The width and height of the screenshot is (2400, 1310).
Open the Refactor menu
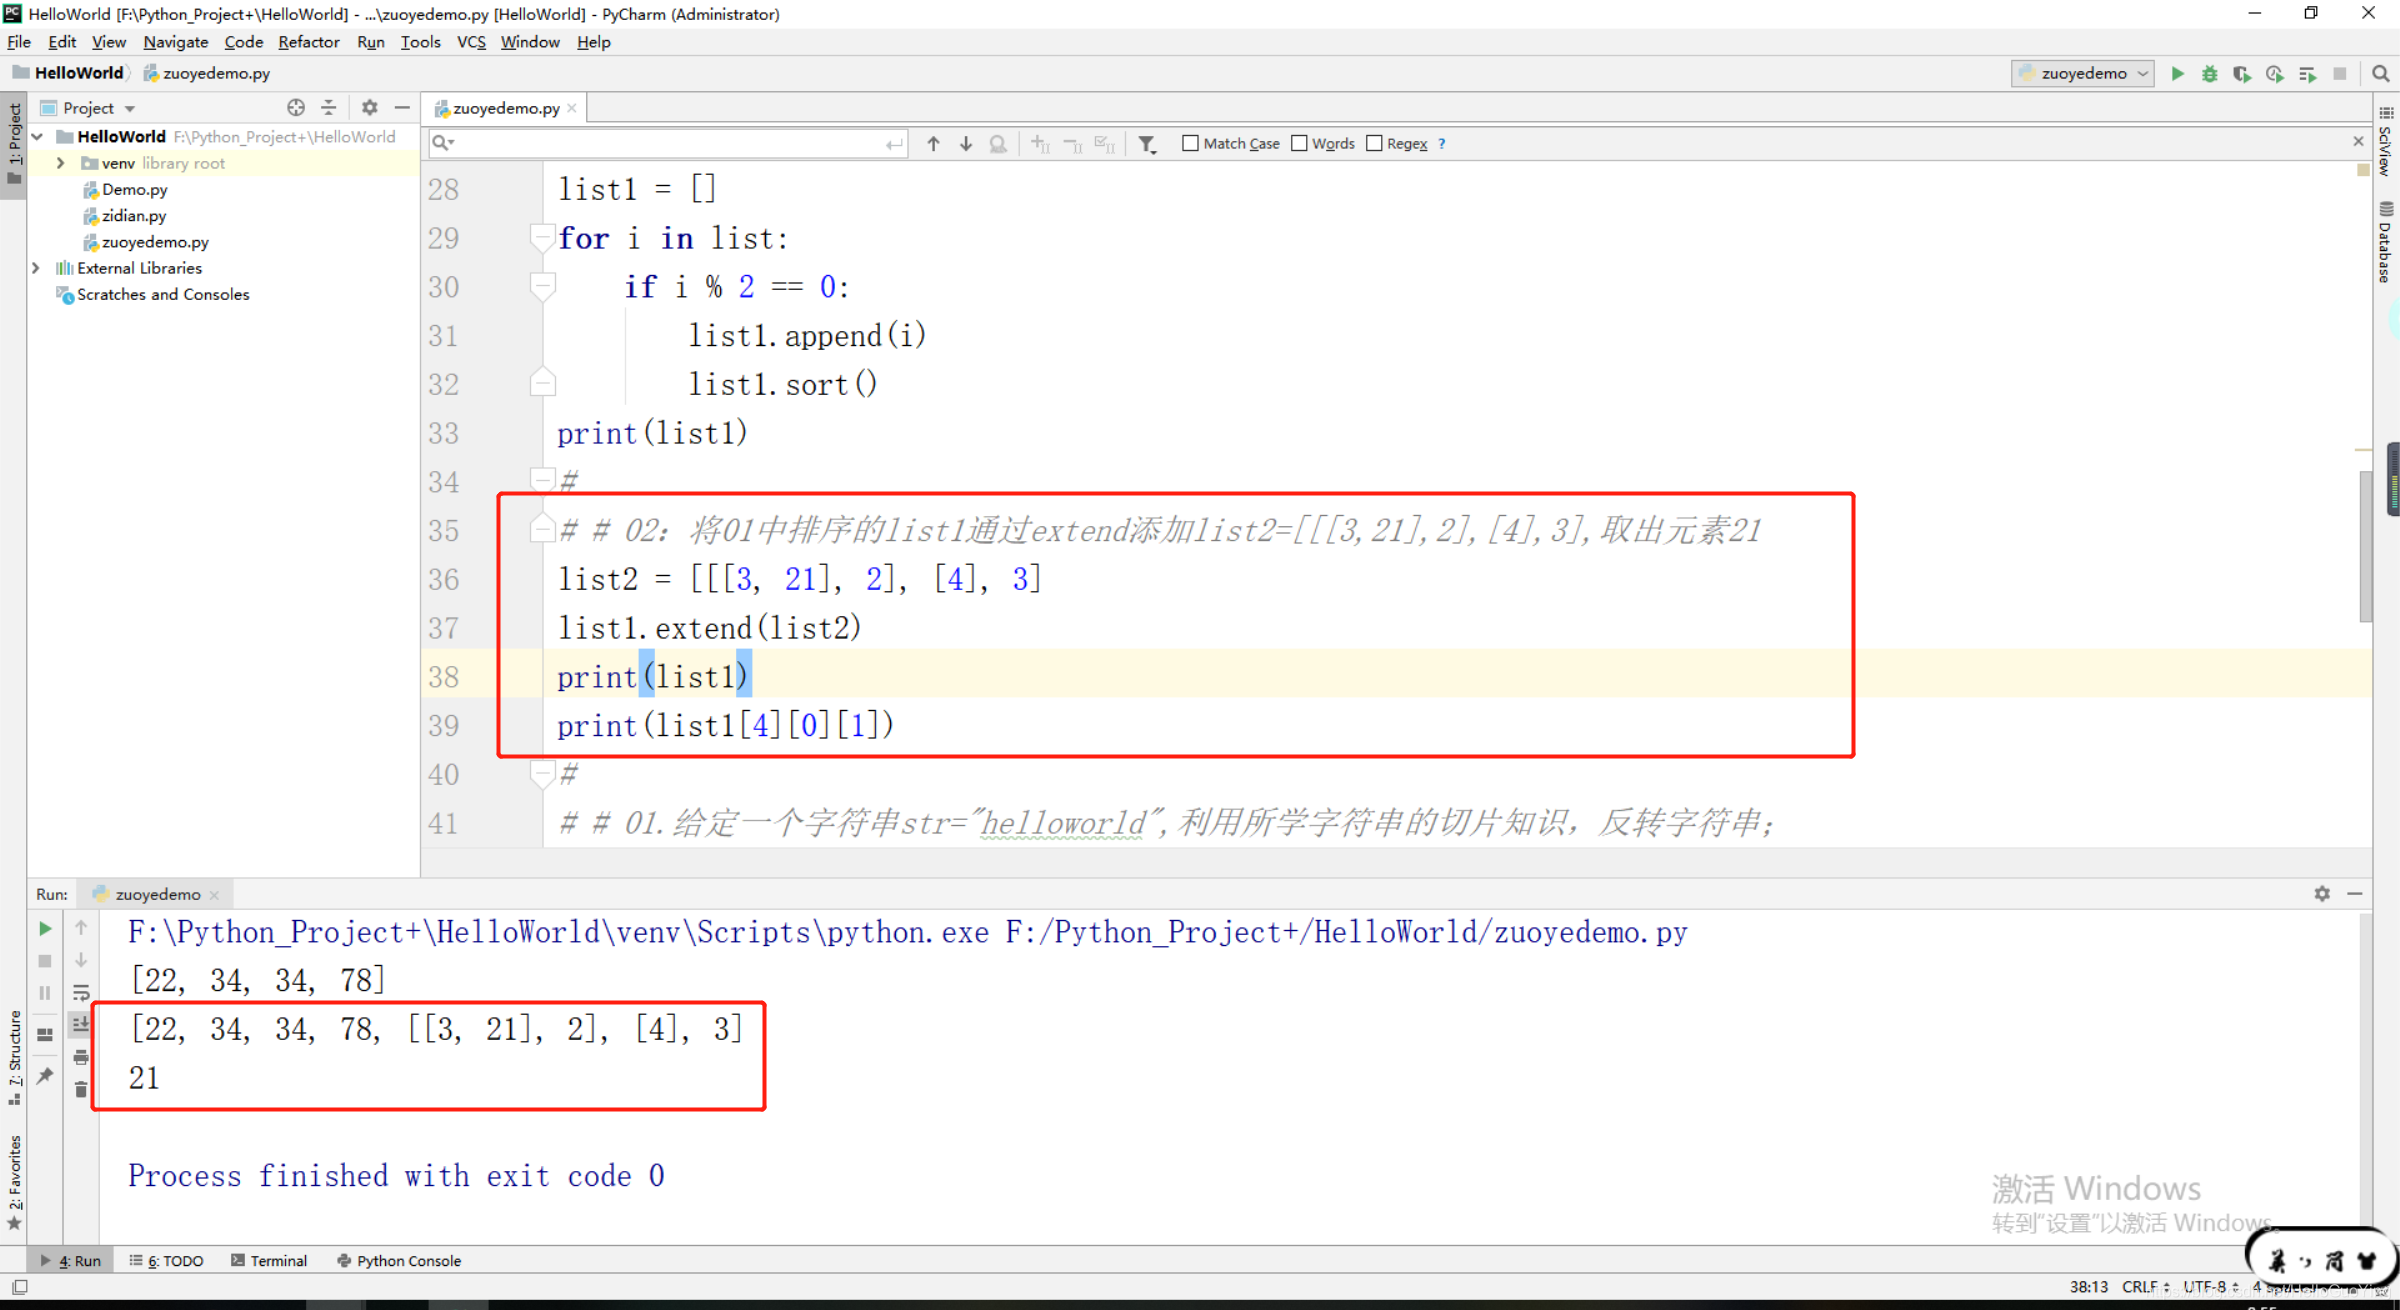tap(308, 42)
